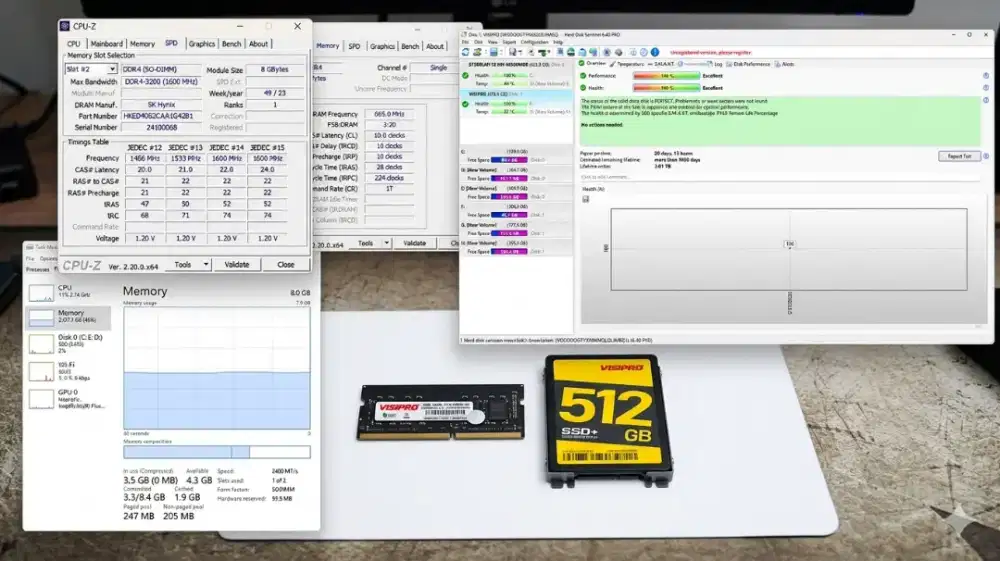Click the unregistered version please register link
The image size is (1000, 561).
click(x=710, y=52)
